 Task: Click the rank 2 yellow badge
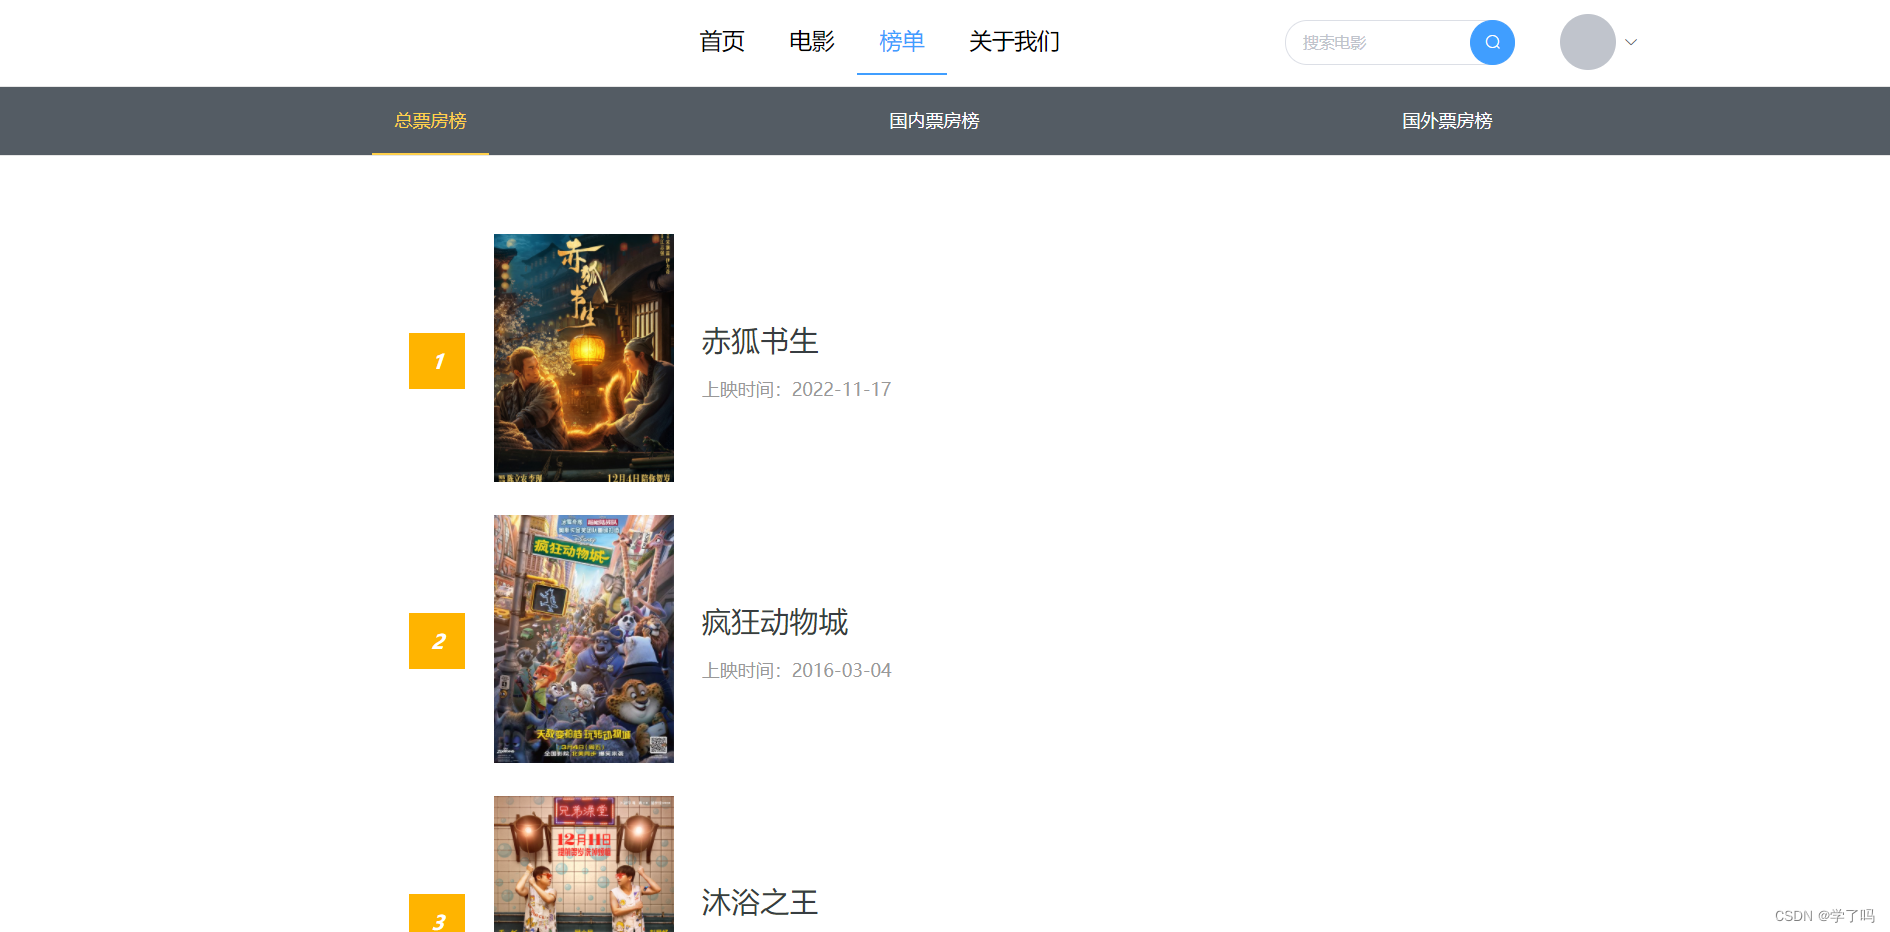(437, 641)
